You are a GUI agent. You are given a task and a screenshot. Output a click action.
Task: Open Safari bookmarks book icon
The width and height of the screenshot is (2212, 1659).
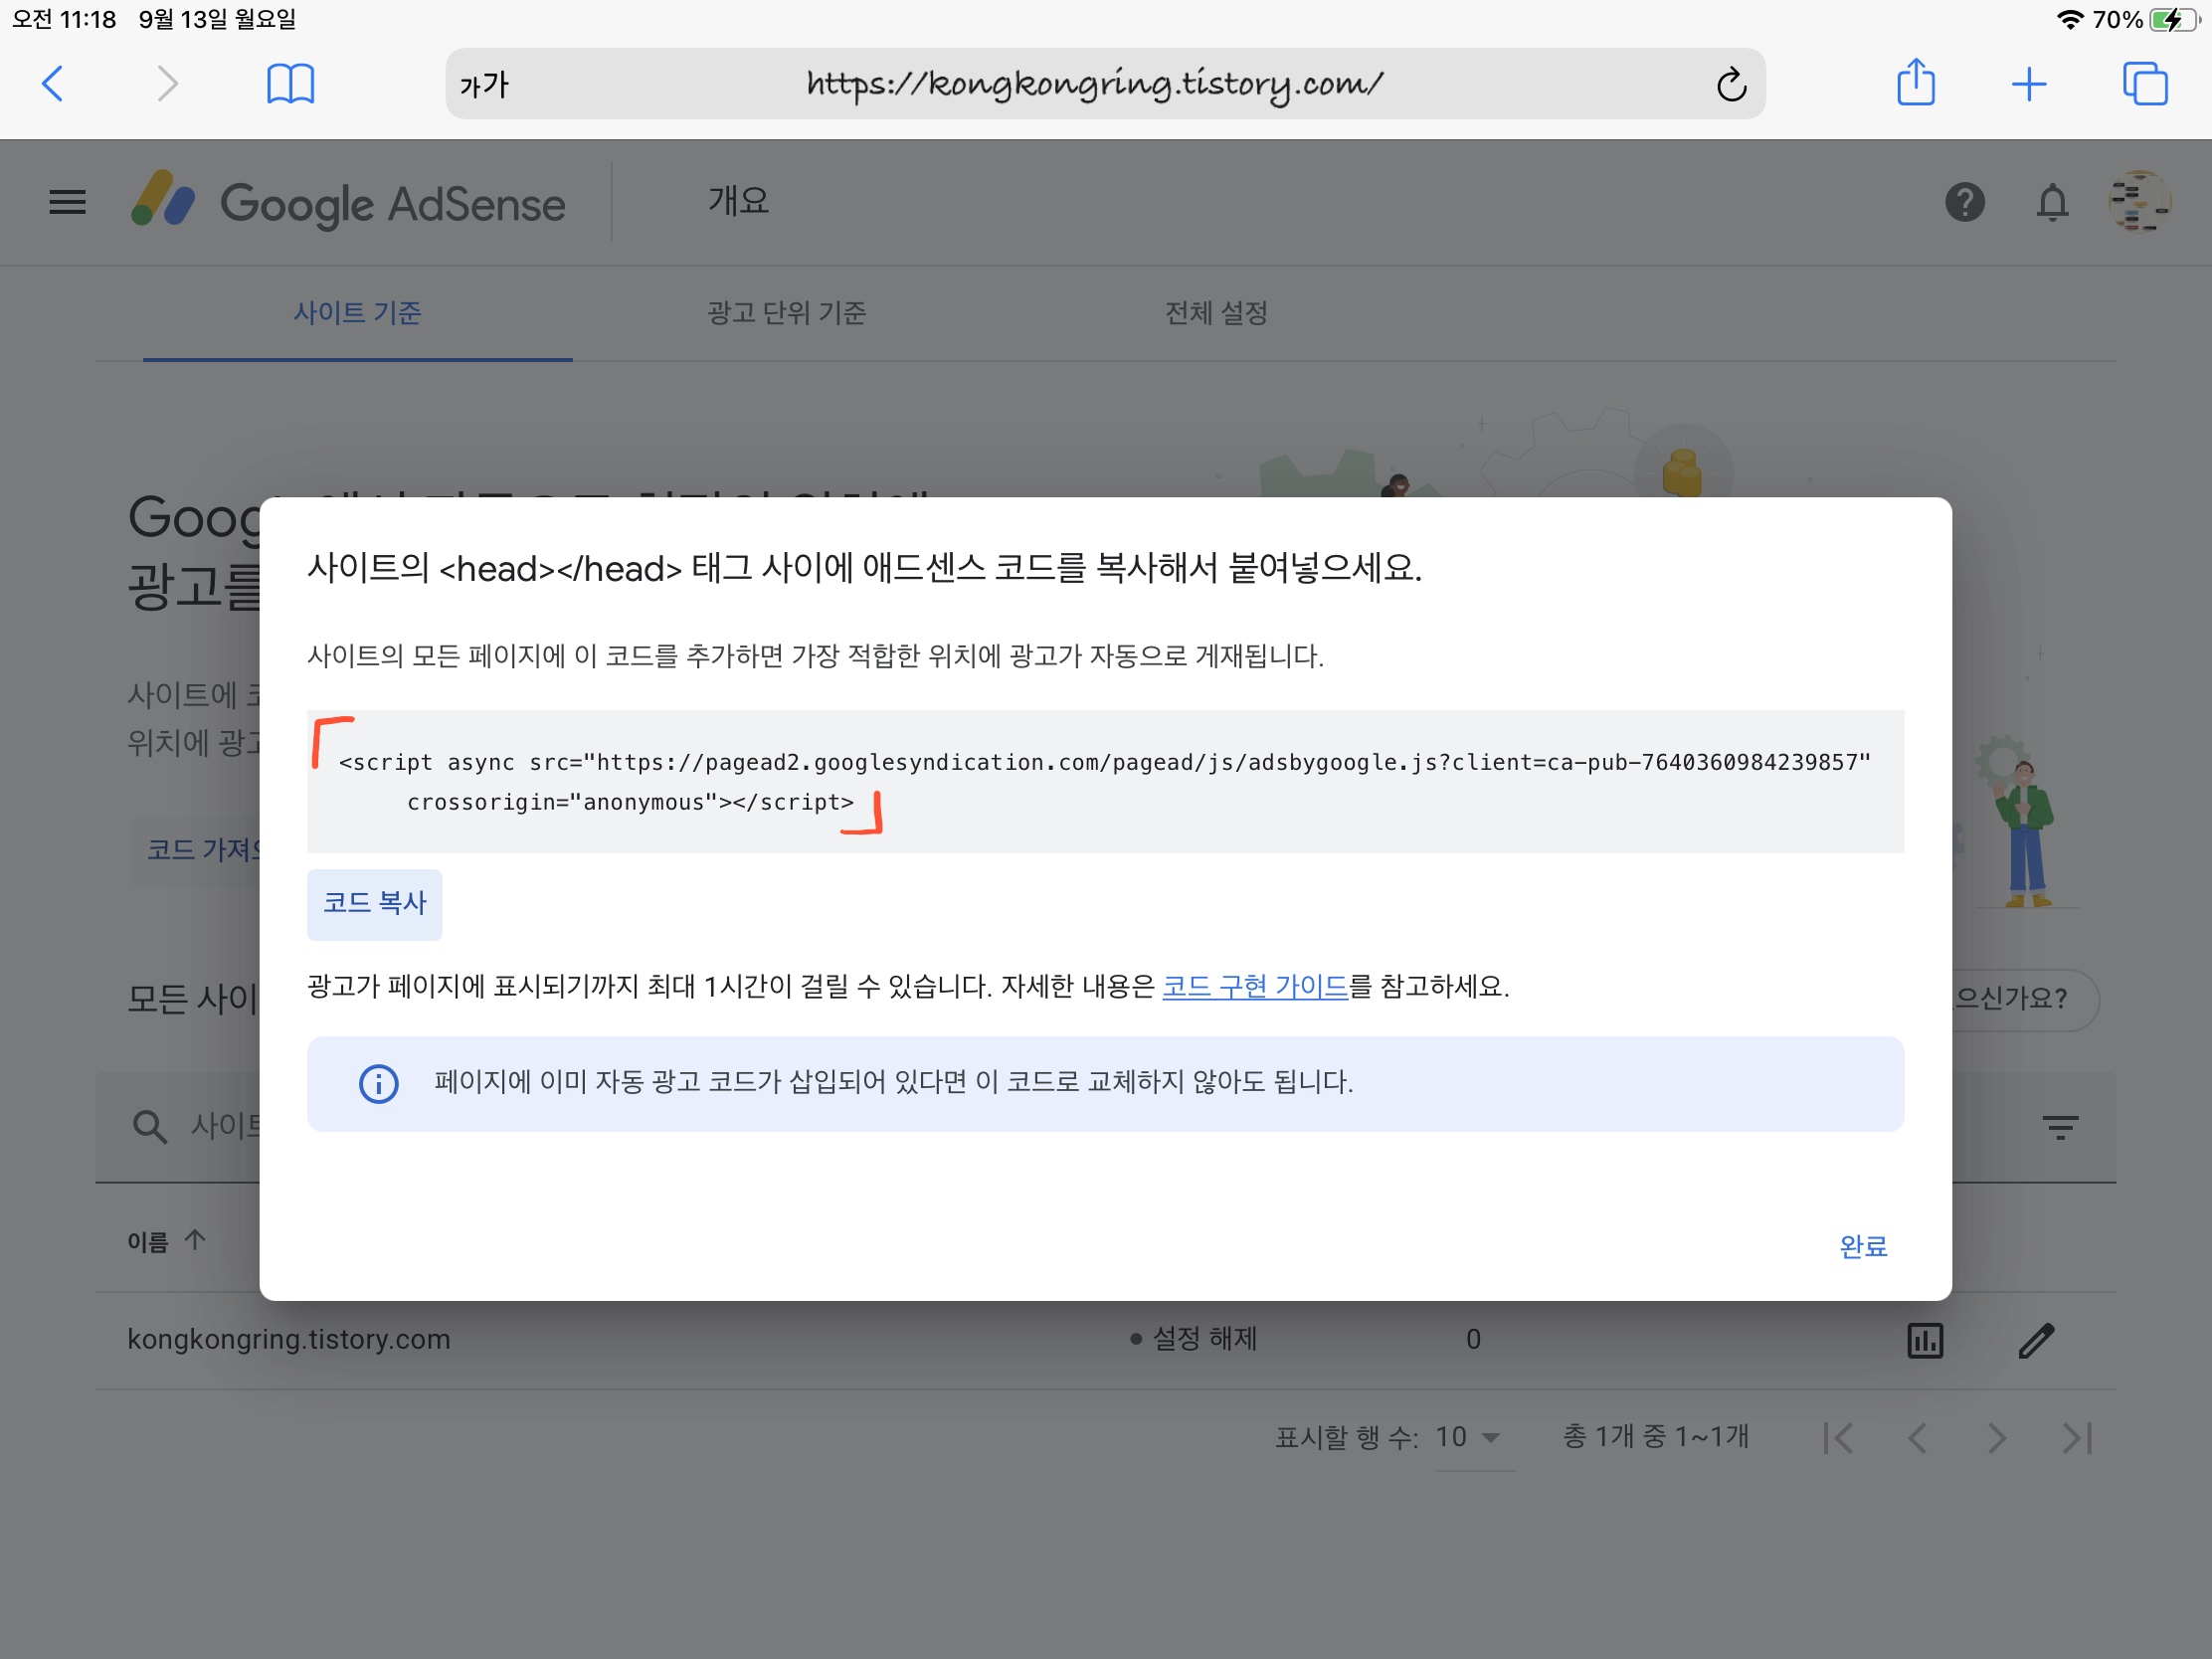point(290,84)
